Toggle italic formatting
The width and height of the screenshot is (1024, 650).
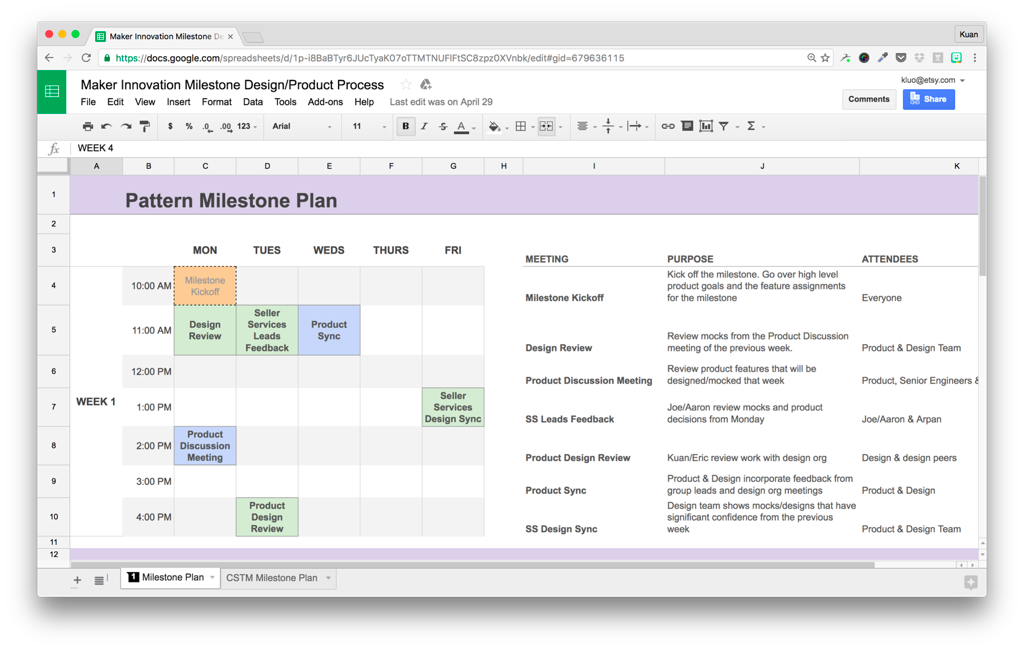424,126
